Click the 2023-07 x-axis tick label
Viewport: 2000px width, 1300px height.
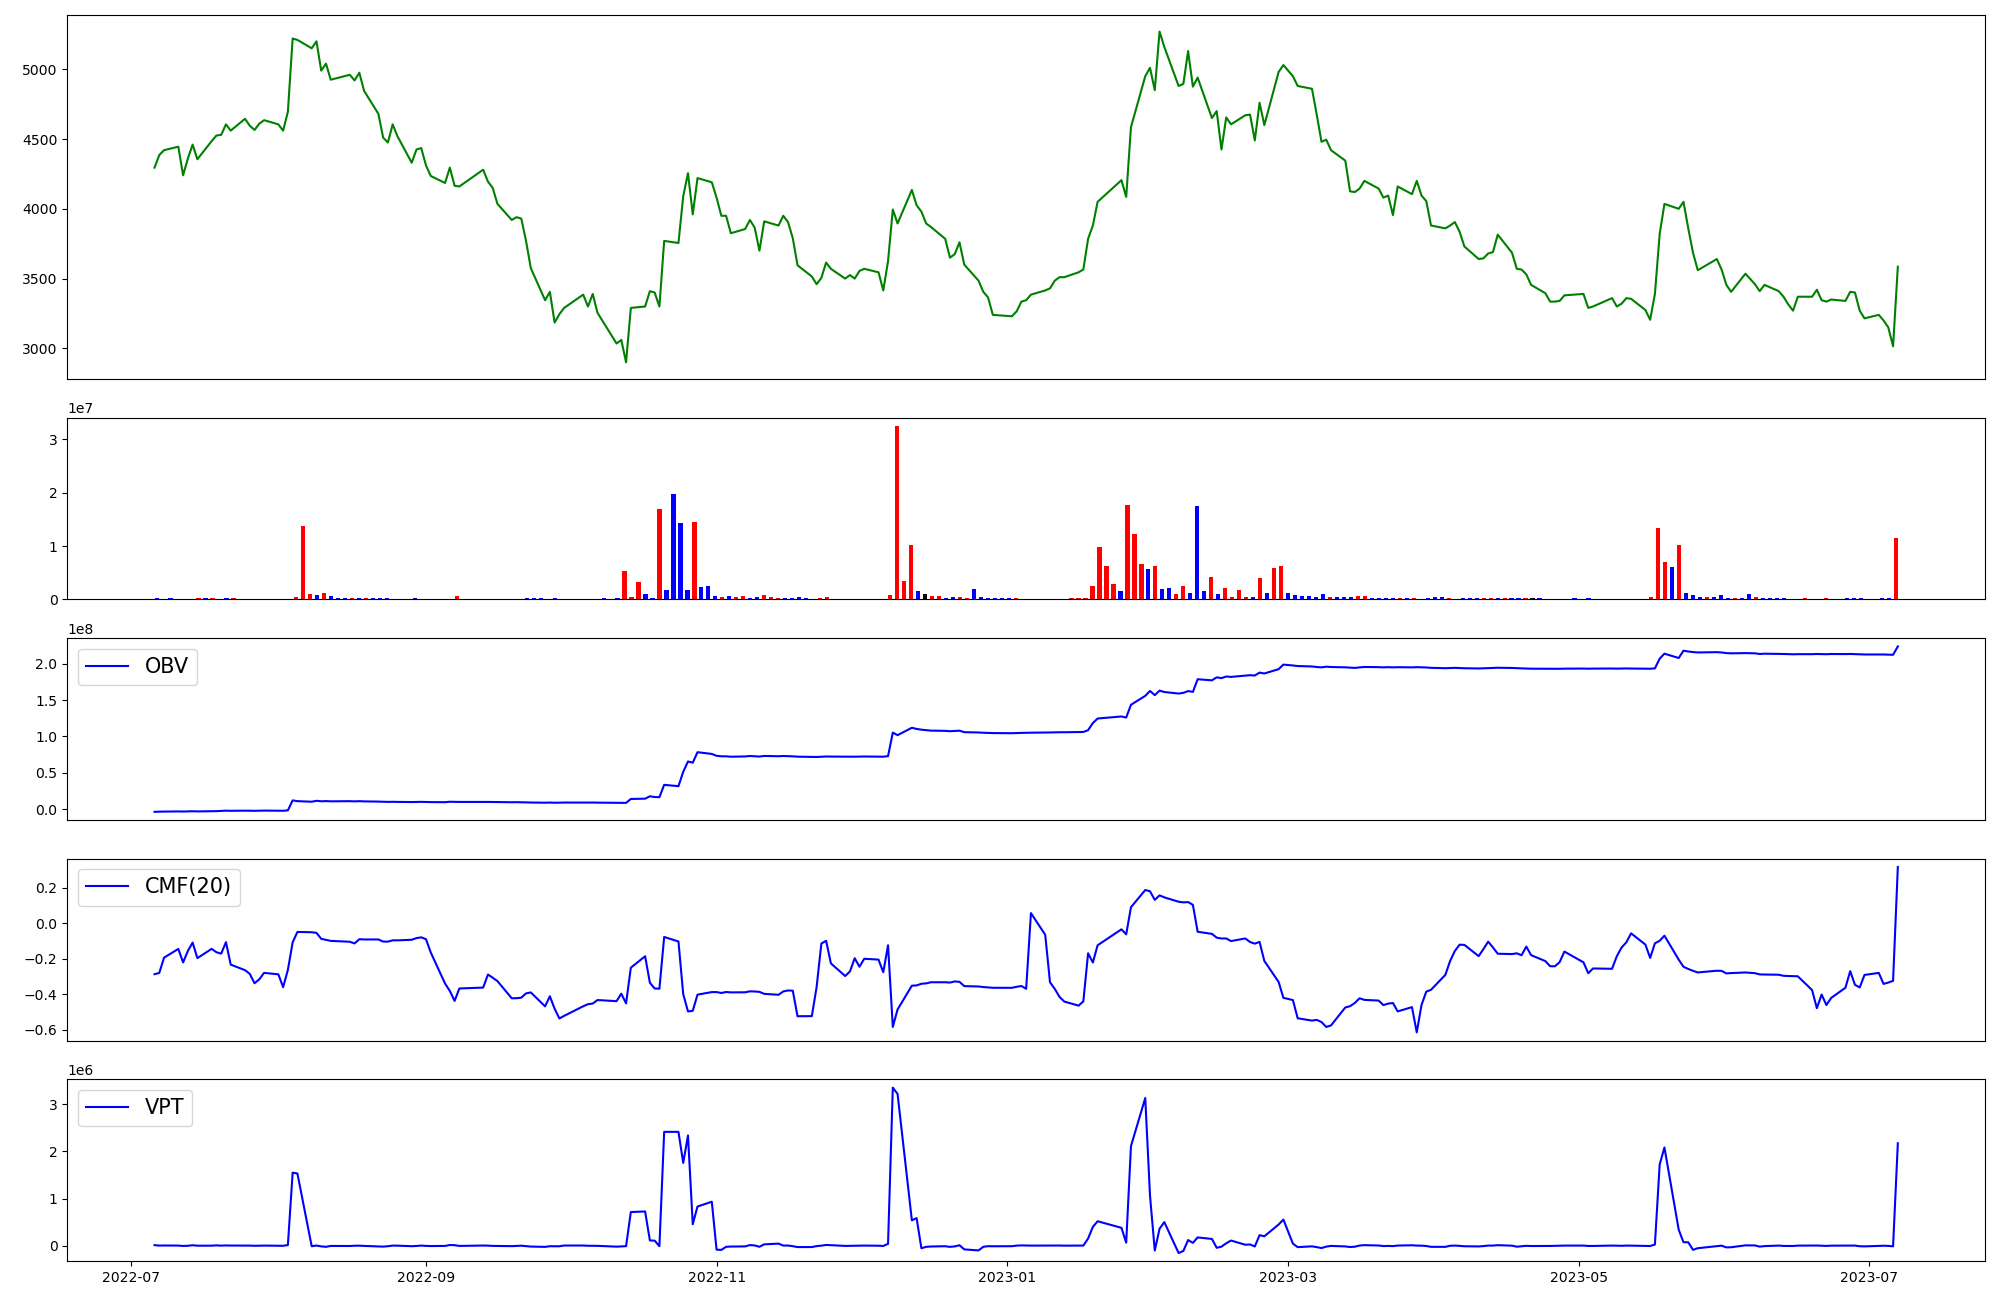coord(1869,1277)
